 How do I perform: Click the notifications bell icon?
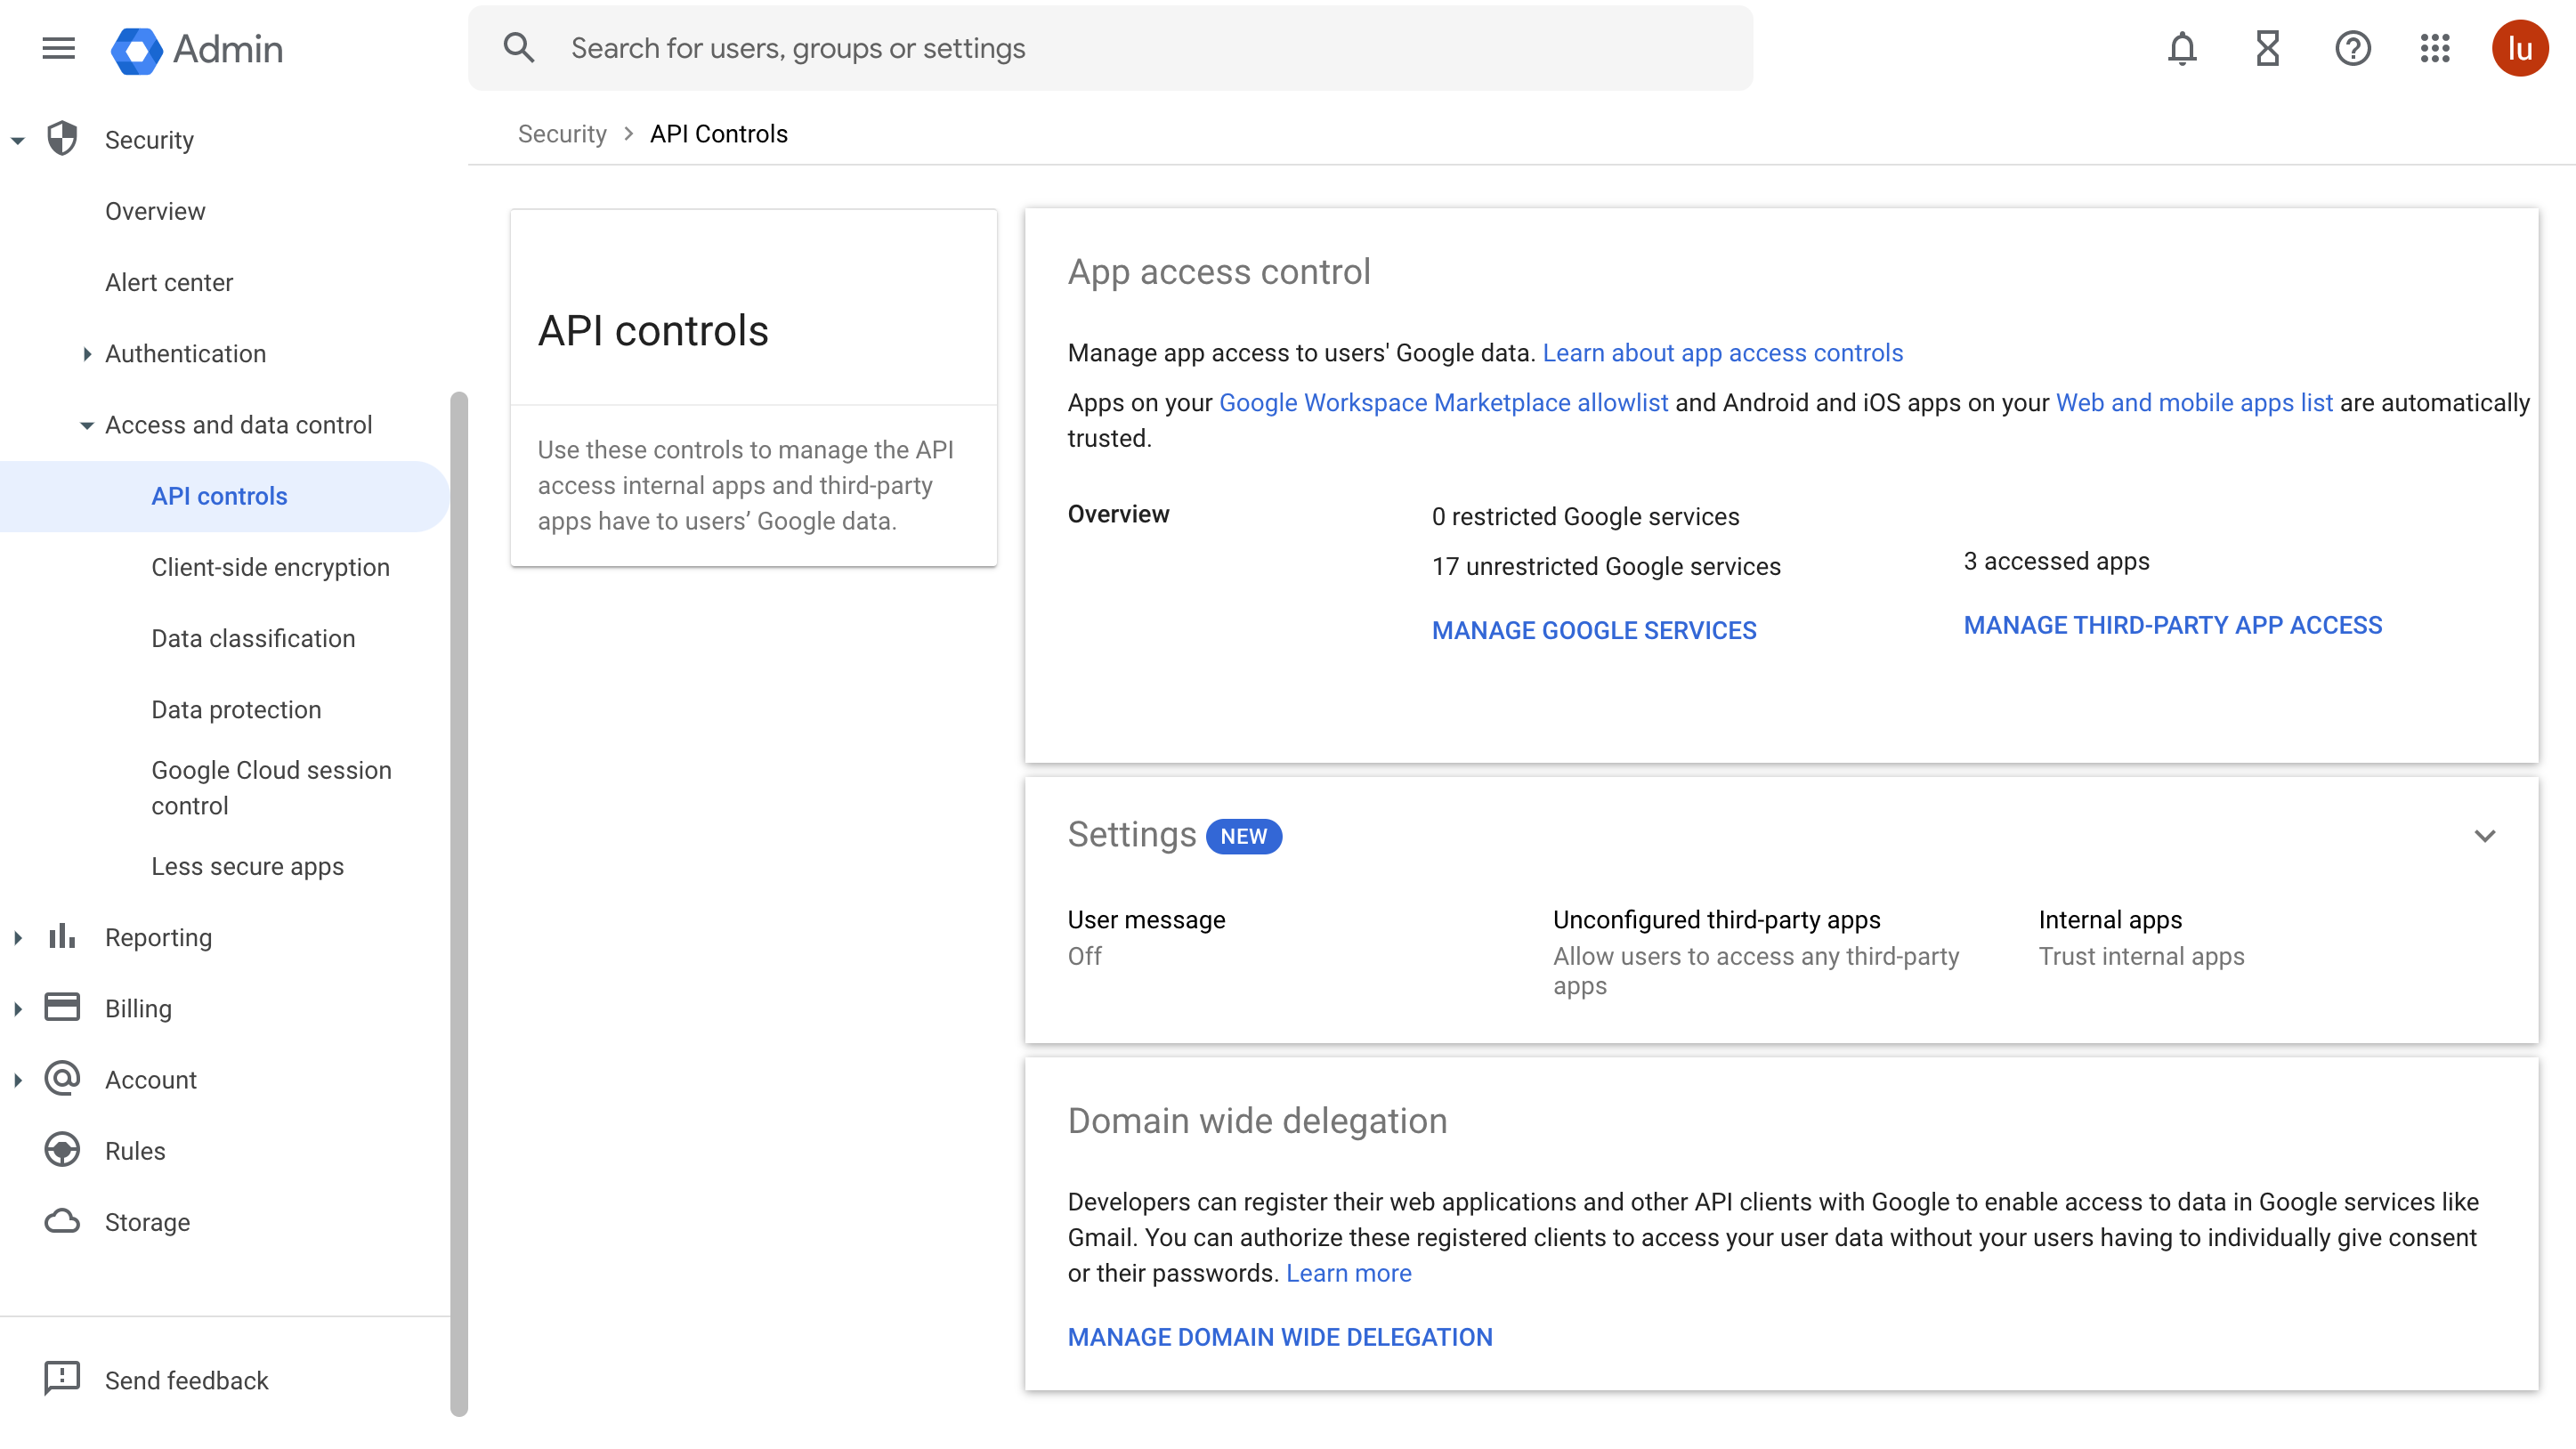point(2182,48)
